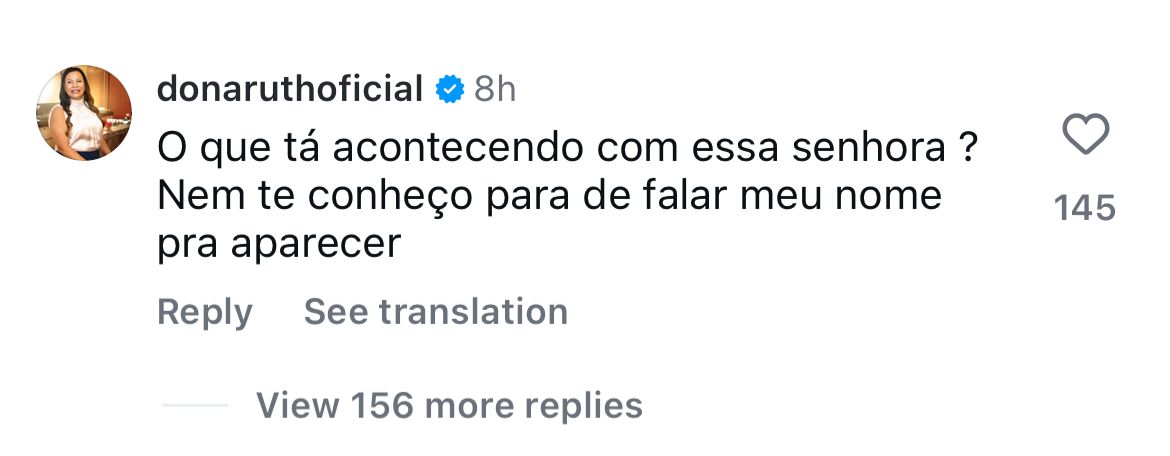The image size is (1170, 456).
Task: Click See translation under the comment
Action: click(x=436, y=312)
